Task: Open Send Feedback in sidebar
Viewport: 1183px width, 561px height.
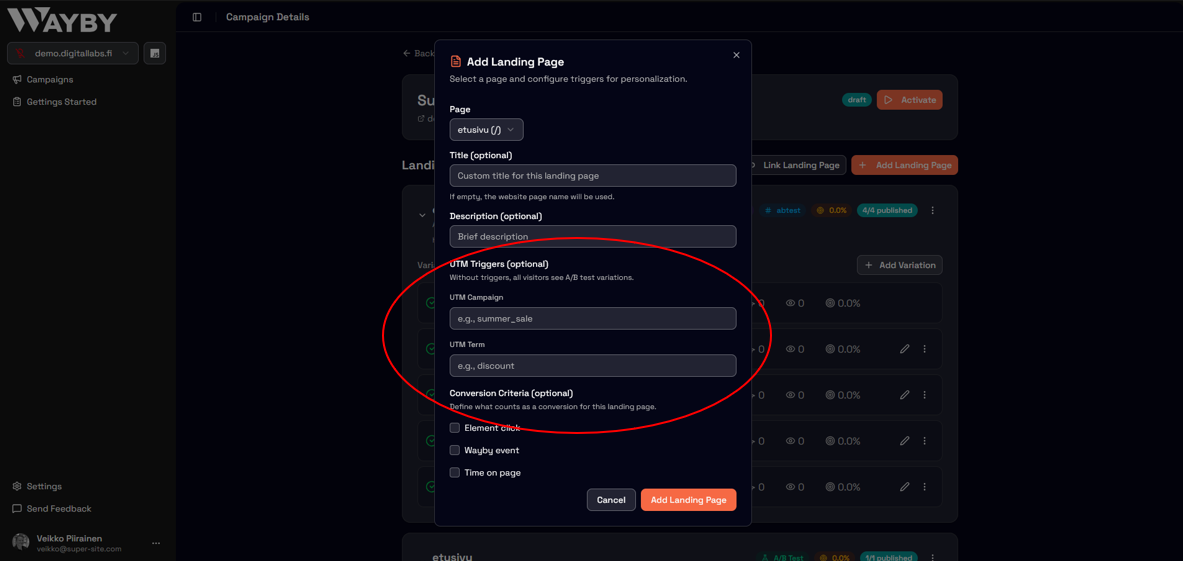Action: point(59,509)
